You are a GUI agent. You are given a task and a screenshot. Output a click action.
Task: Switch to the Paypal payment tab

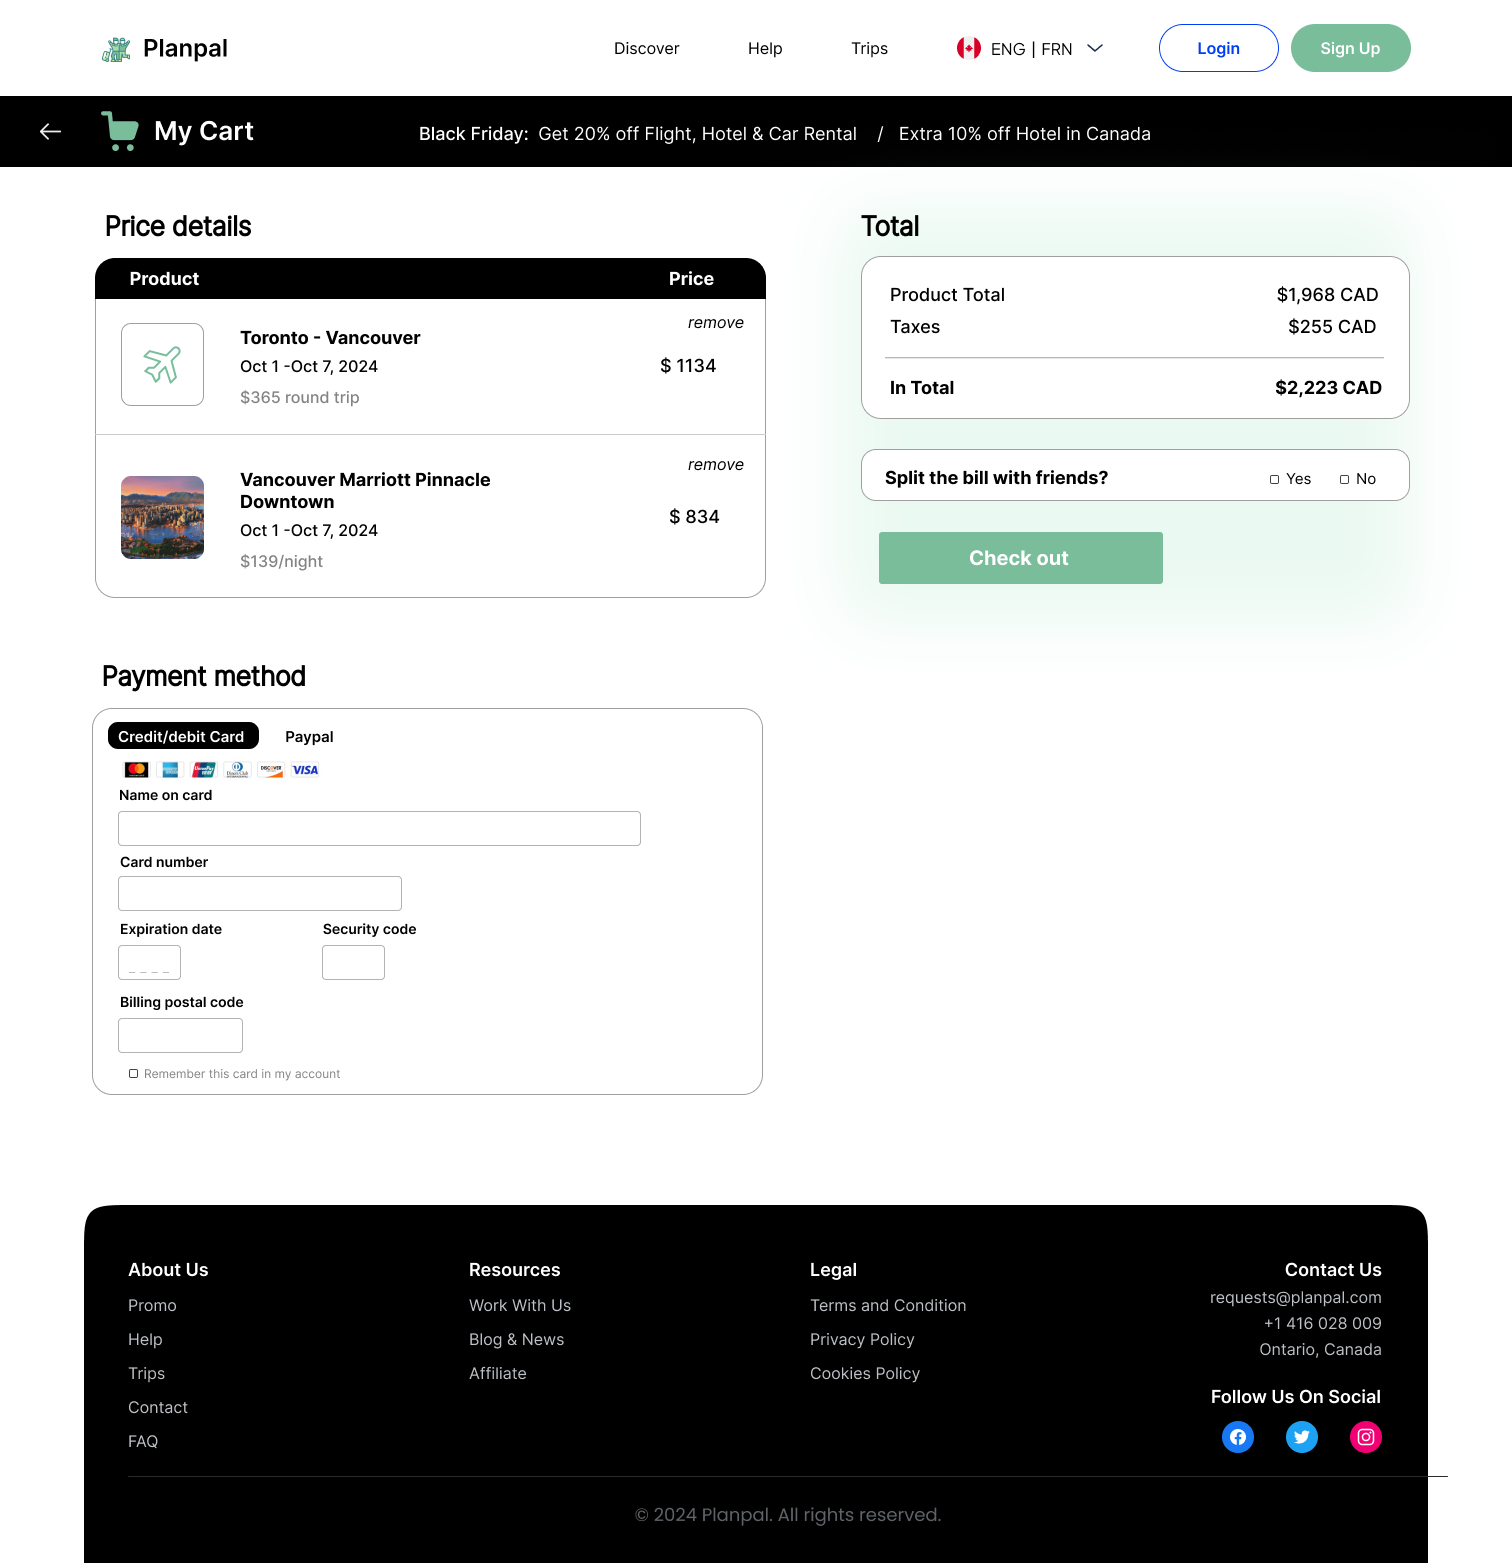click(309, 737)
